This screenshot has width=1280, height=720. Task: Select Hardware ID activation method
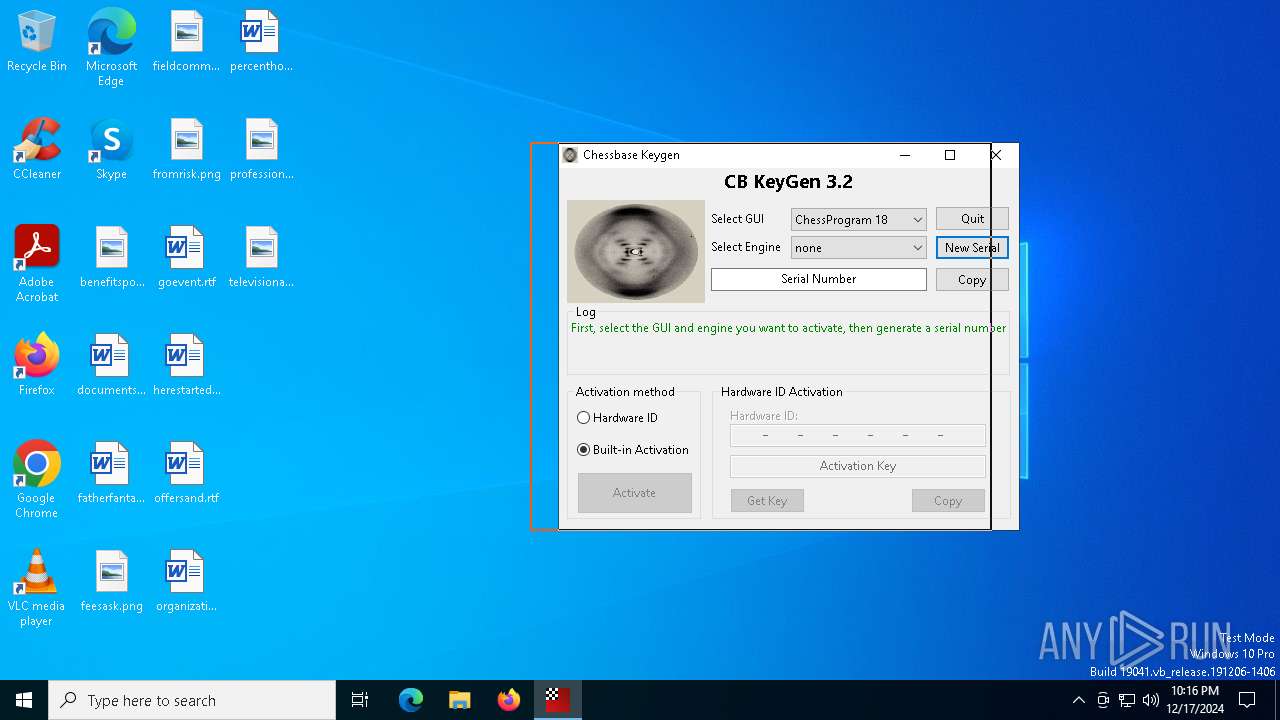pyautogui.click(x=618, y=418)
